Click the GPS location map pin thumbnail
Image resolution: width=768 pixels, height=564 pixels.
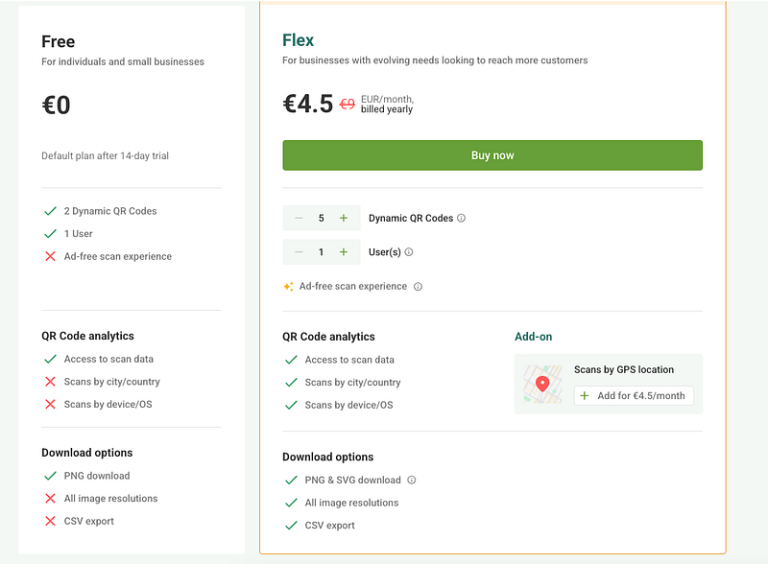point(543,384)
